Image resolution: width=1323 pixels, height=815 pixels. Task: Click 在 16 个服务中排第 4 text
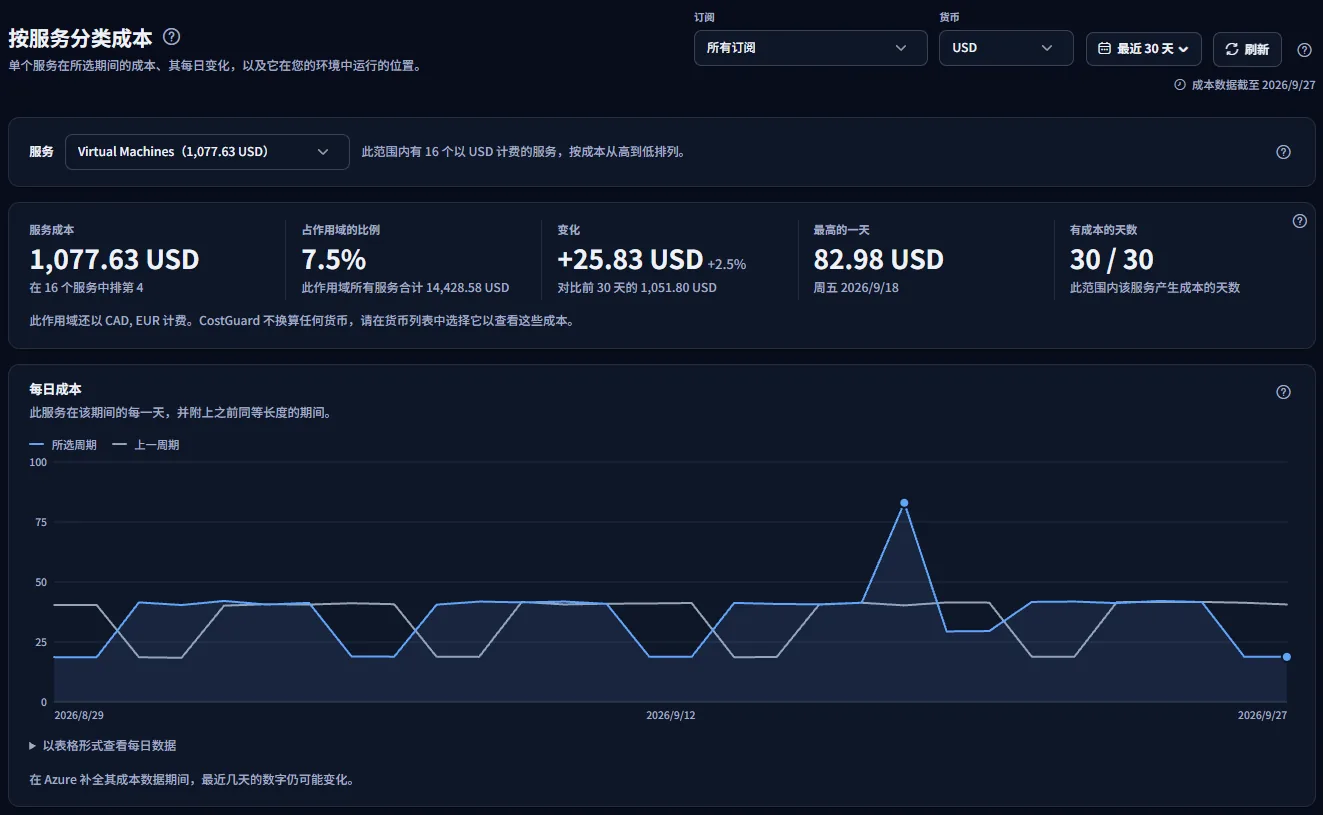pyautogui.click(x=87, y=288)
